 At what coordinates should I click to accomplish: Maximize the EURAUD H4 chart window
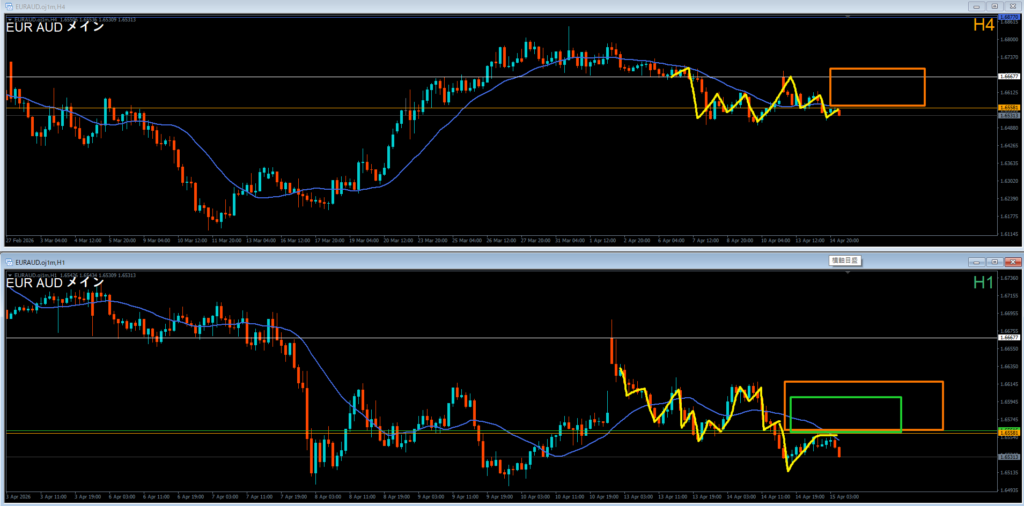pyautogui.click(x=995, y=7)
